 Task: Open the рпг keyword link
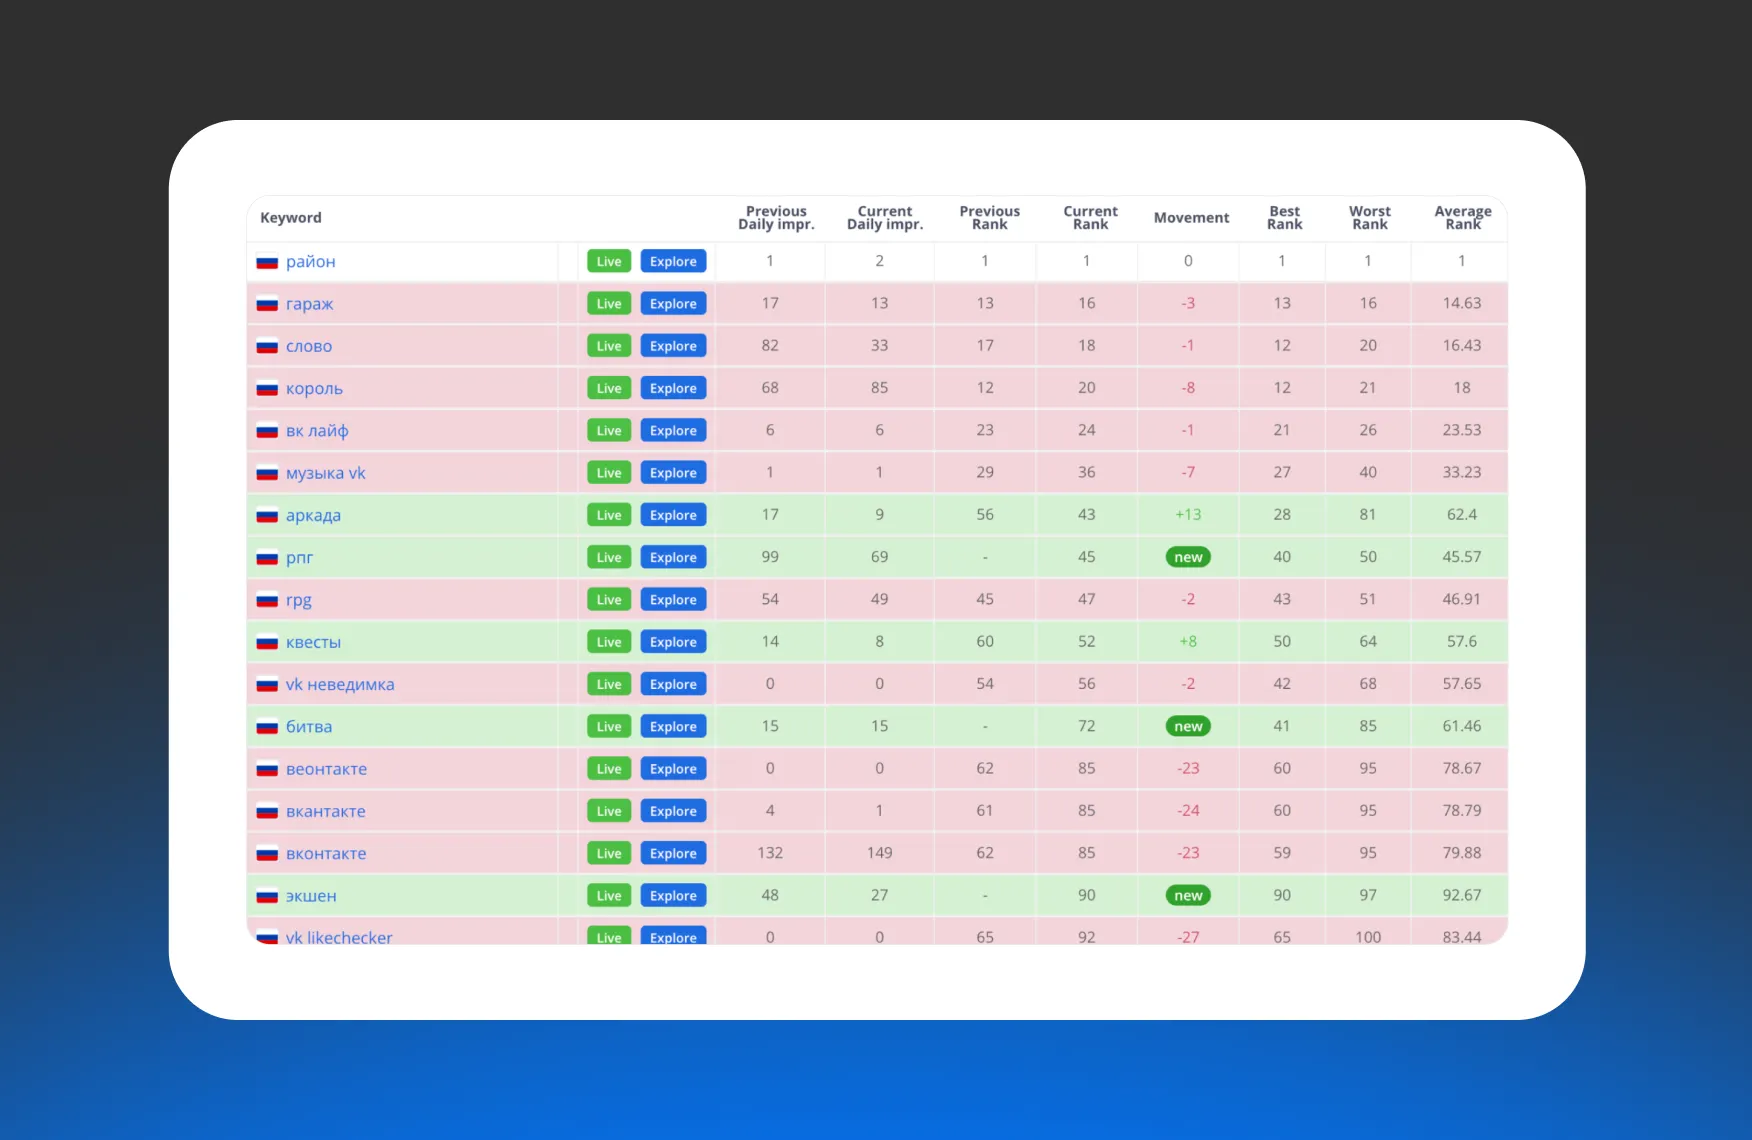(x=299, y=558)
